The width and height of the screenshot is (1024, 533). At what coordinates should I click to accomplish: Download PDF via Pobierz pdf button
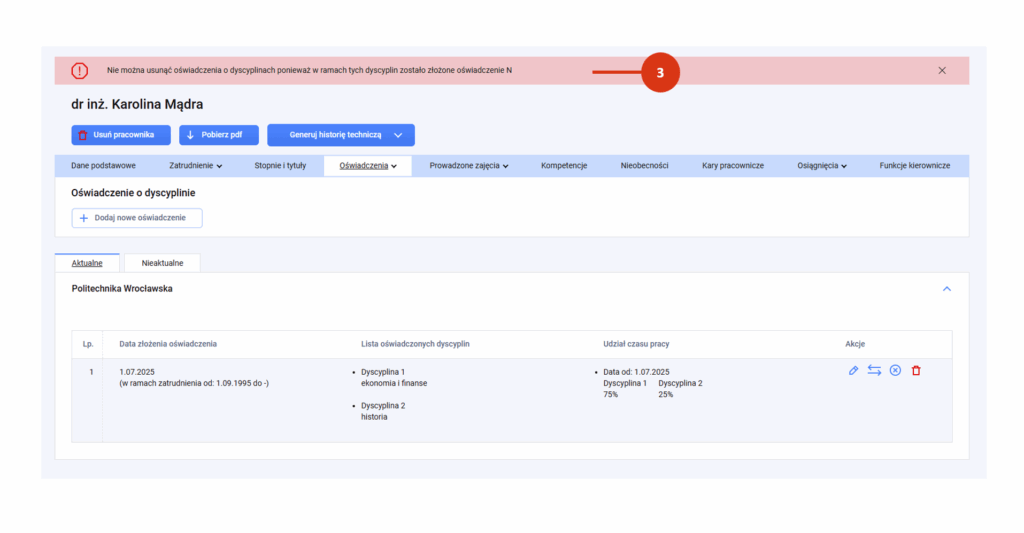point(219,135)
